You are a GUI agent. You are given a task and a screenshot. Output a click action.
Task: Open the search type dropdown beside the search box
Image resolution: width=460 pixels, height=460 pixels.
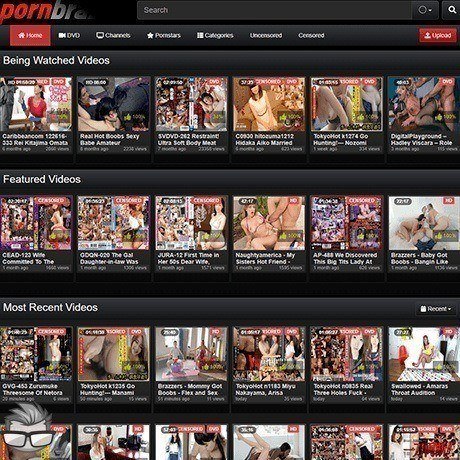(425, 10)
